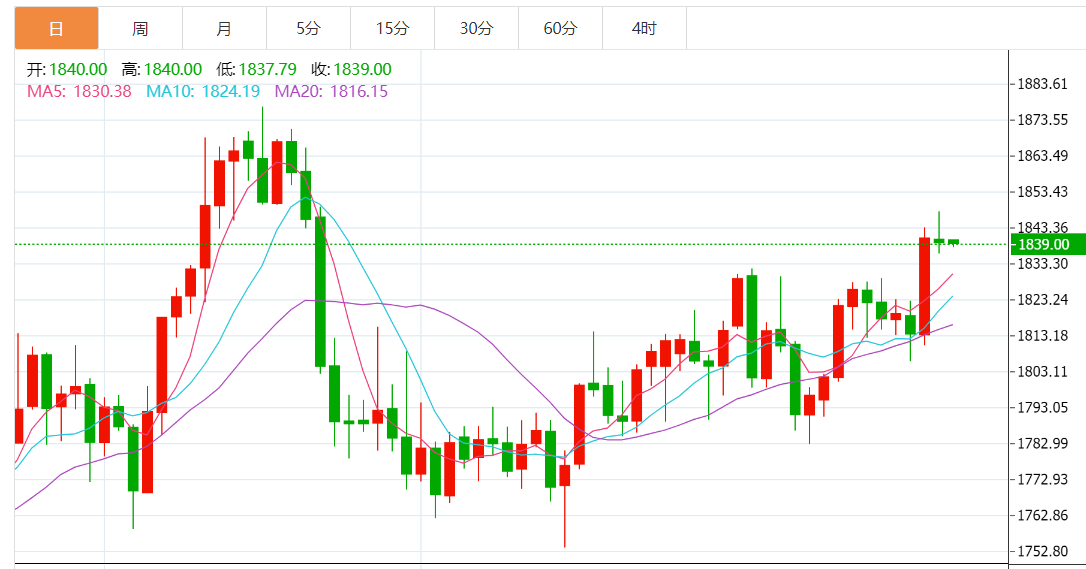This screenshot has height=569, width=1086.
Task: Click the MA10: 1824.19 indicator label
Action: point(203,91)
